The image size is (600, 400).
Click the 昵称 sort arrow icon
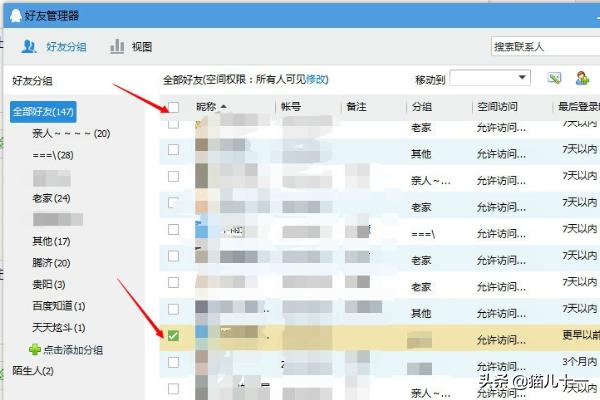tap(223, 107)
